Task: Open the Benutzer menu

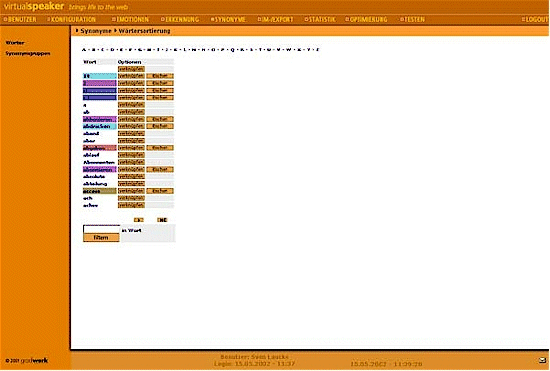Action: pos(20,19)
